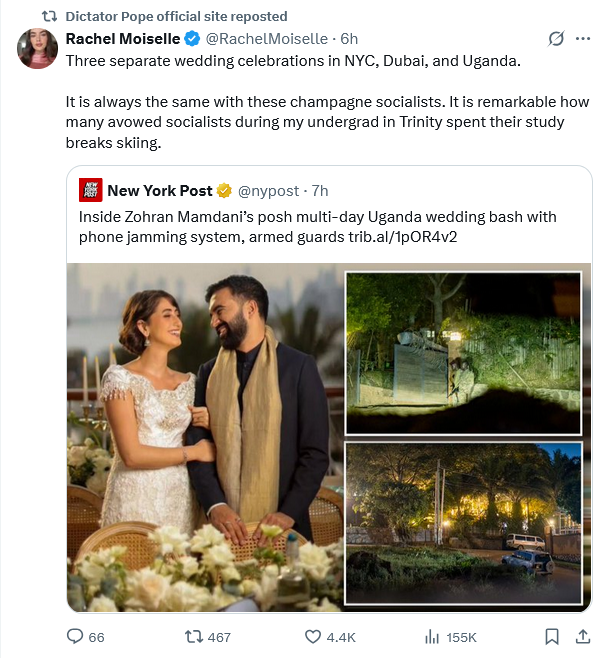Open "Dictator Pope official site reposted" link
The image size is (608, 658).
176,16
